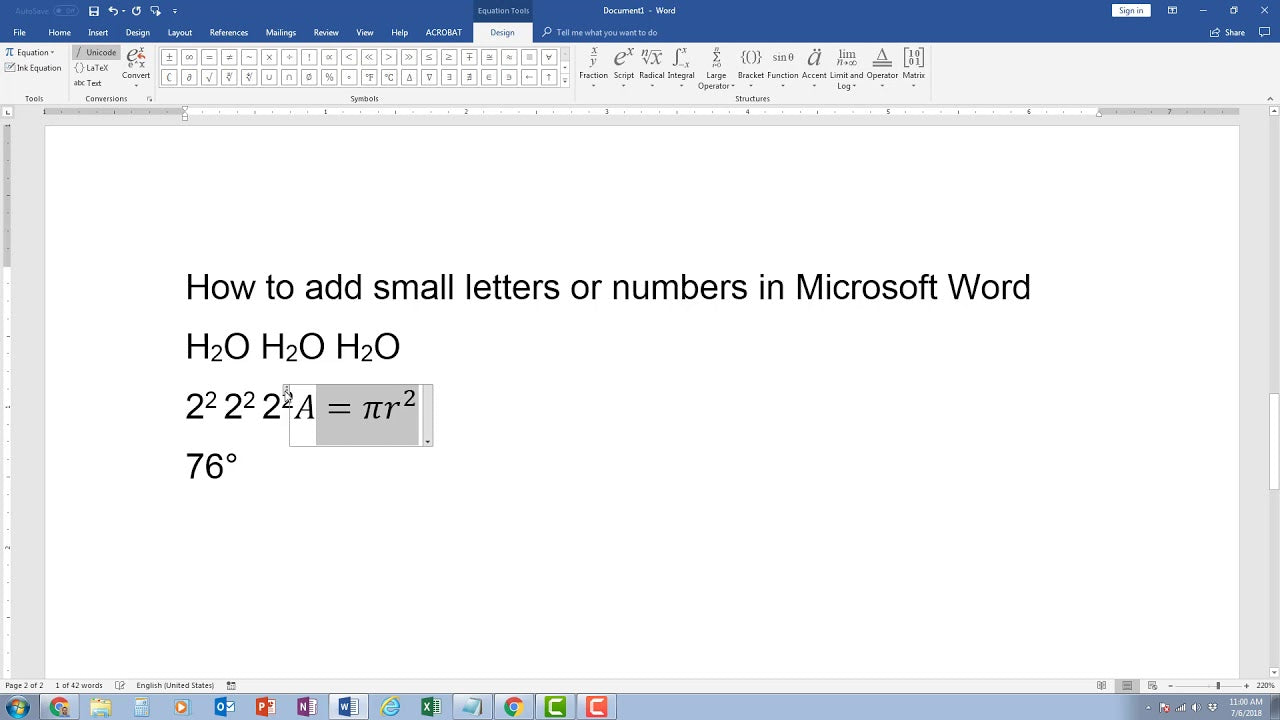
Task: Insert the division sign symbol
Action: (289, 57)
